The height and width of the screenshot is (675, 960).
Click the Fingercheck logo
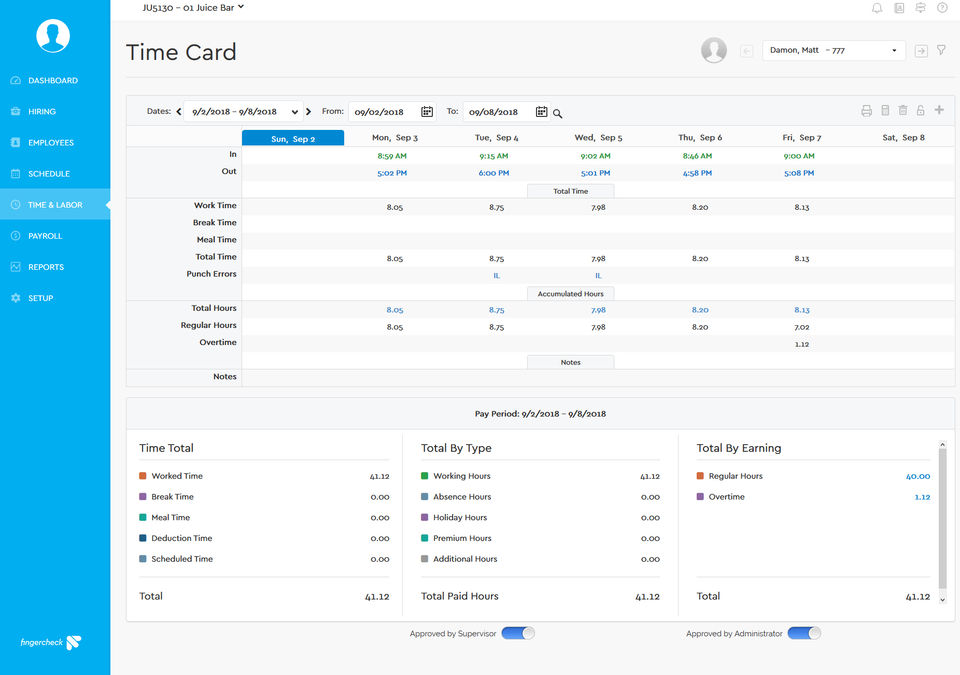click(x=51, y=643)
